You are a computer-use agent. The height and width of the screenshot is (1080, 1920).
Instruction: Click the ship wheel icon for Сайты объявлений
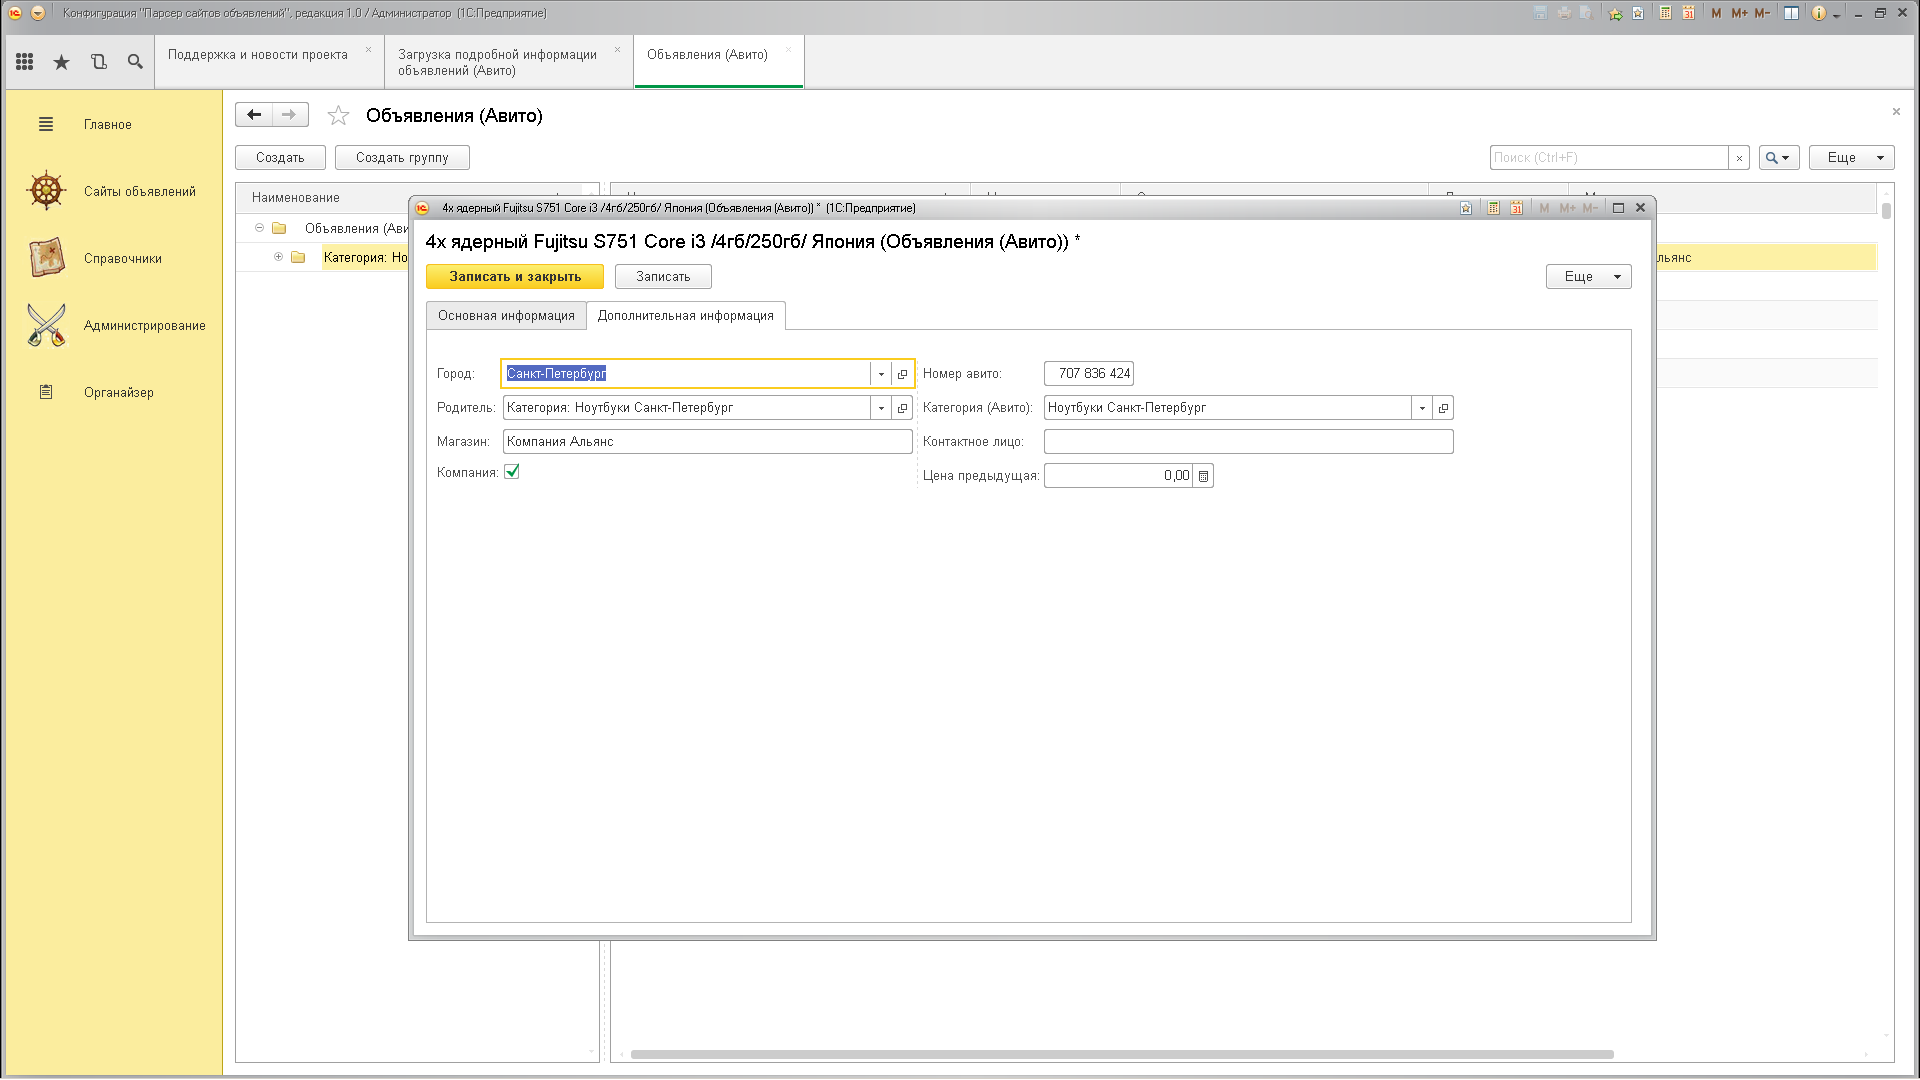(x=46, y=191)
